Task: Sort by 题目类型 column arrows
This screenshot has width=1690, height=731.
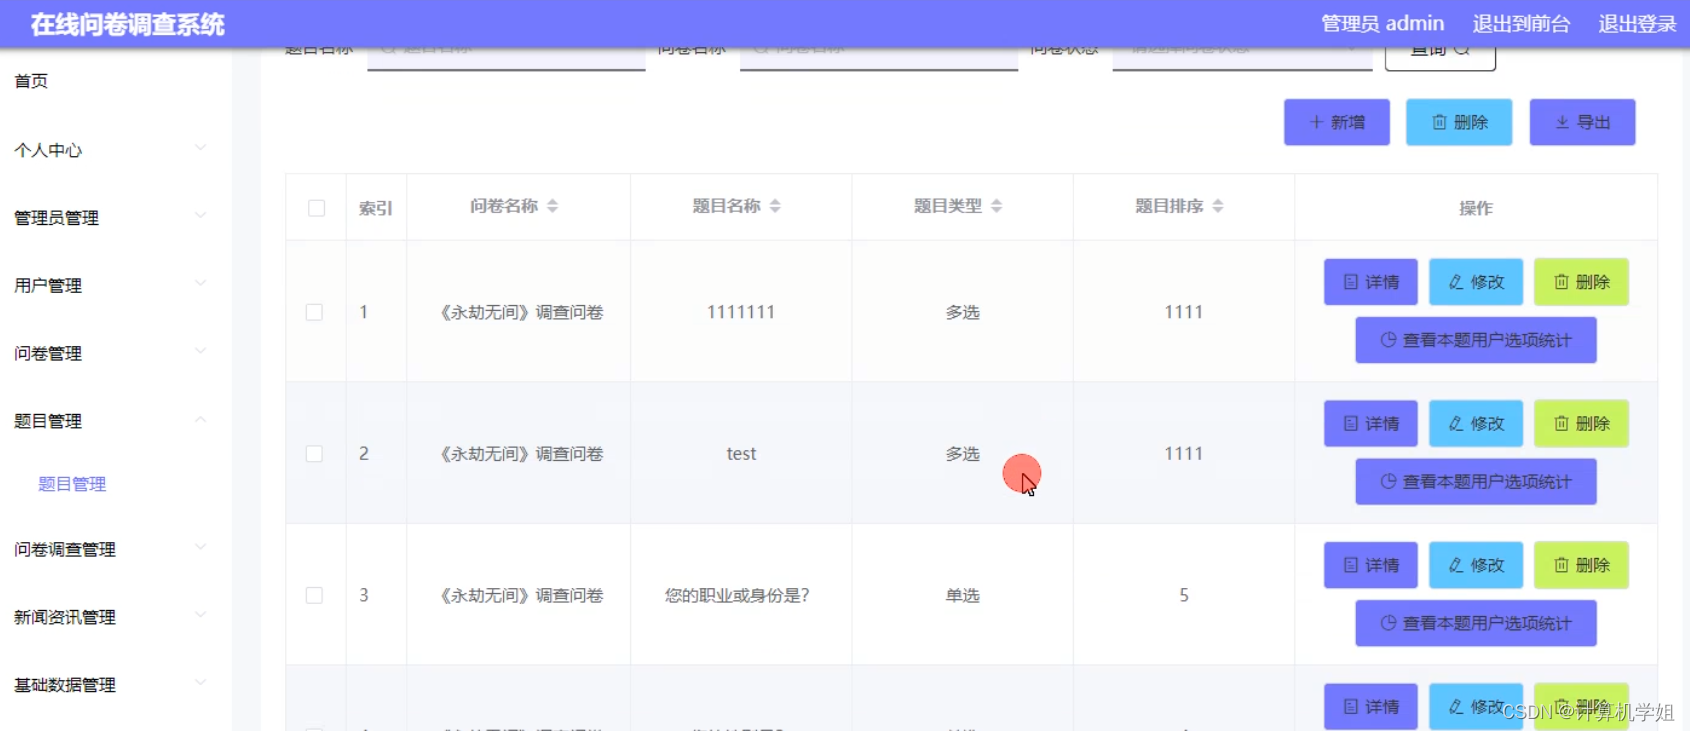Action: pyautogui.click(x=996, y=206)
